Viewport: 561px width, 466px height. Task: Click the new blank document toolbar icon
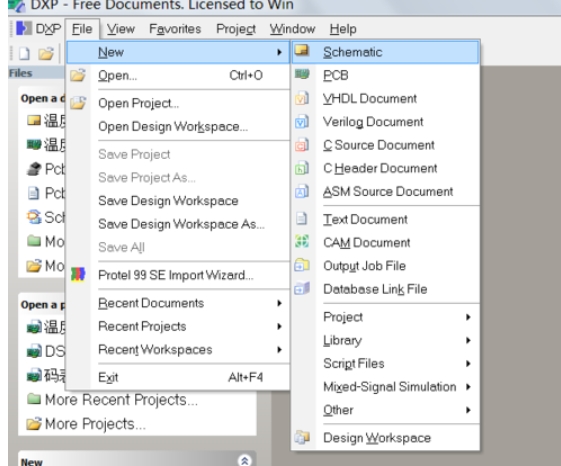point(24,53)
